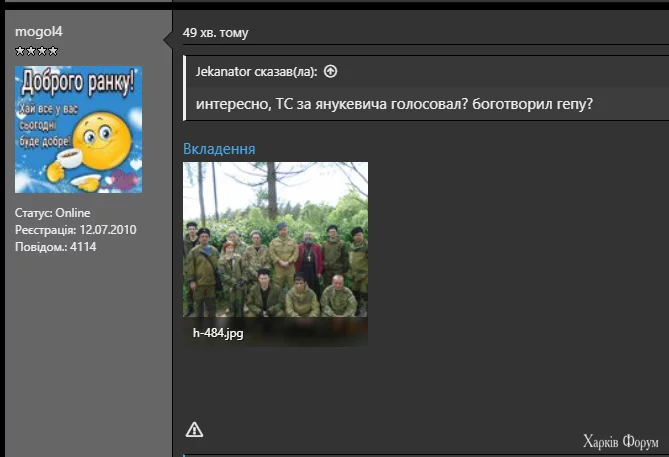Click 'Реєстрація: 12.07.2010' text

point(76,230)
